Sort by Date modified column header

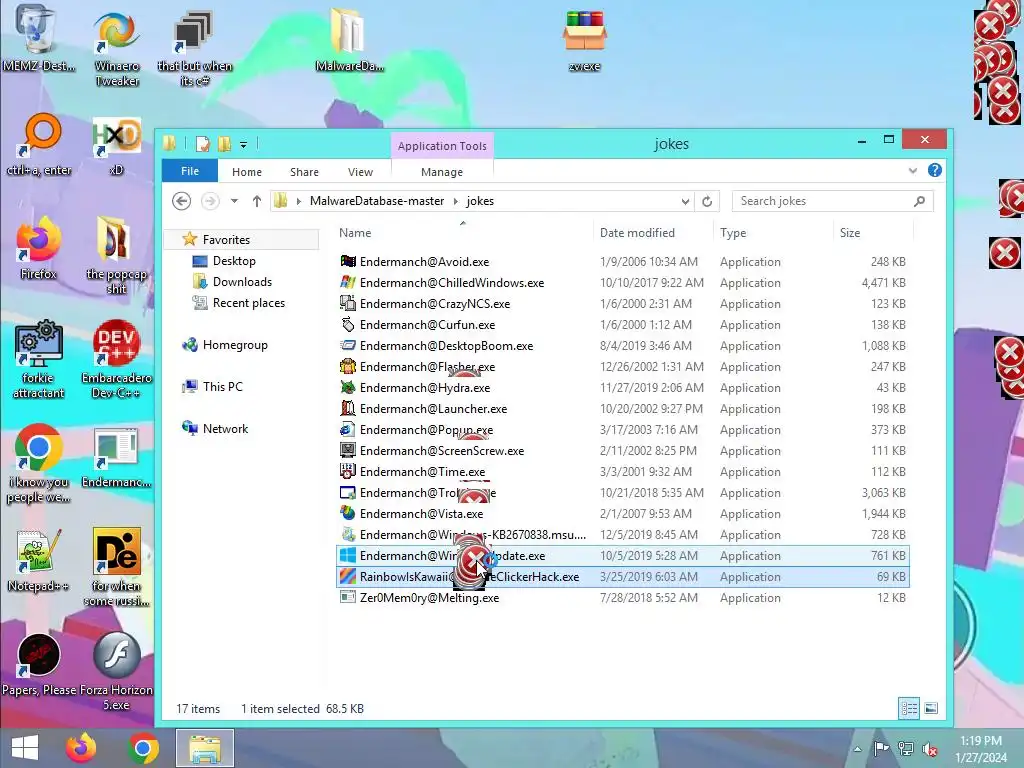coord(637,232)
